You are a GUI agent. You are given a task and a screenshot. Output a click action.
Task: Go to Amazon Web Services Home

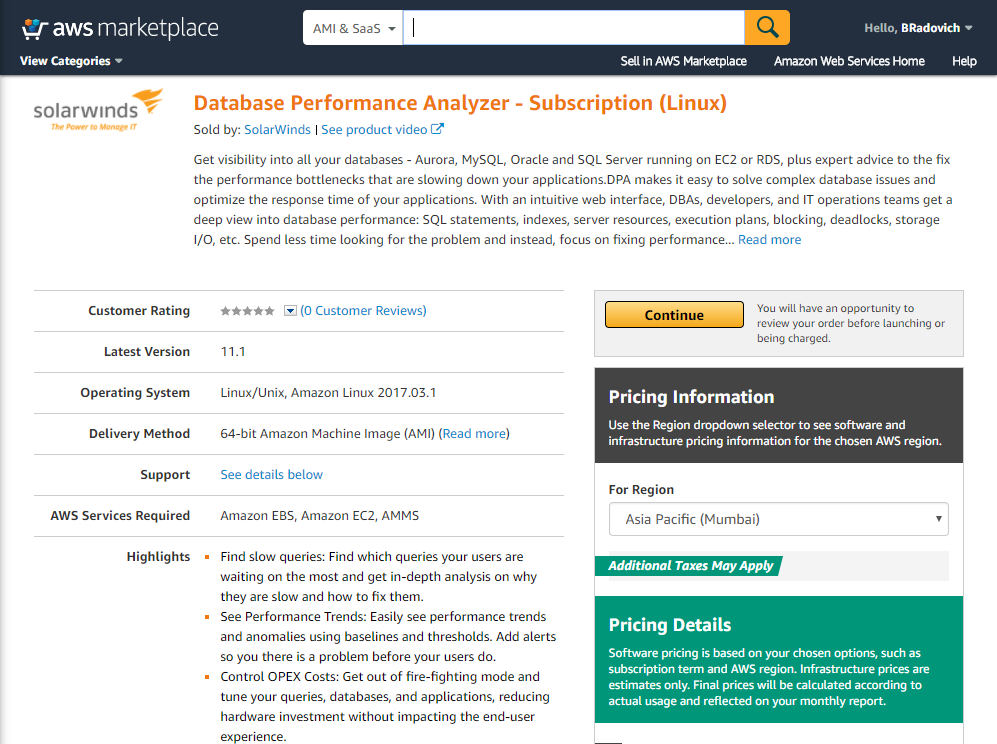[849, 61]
